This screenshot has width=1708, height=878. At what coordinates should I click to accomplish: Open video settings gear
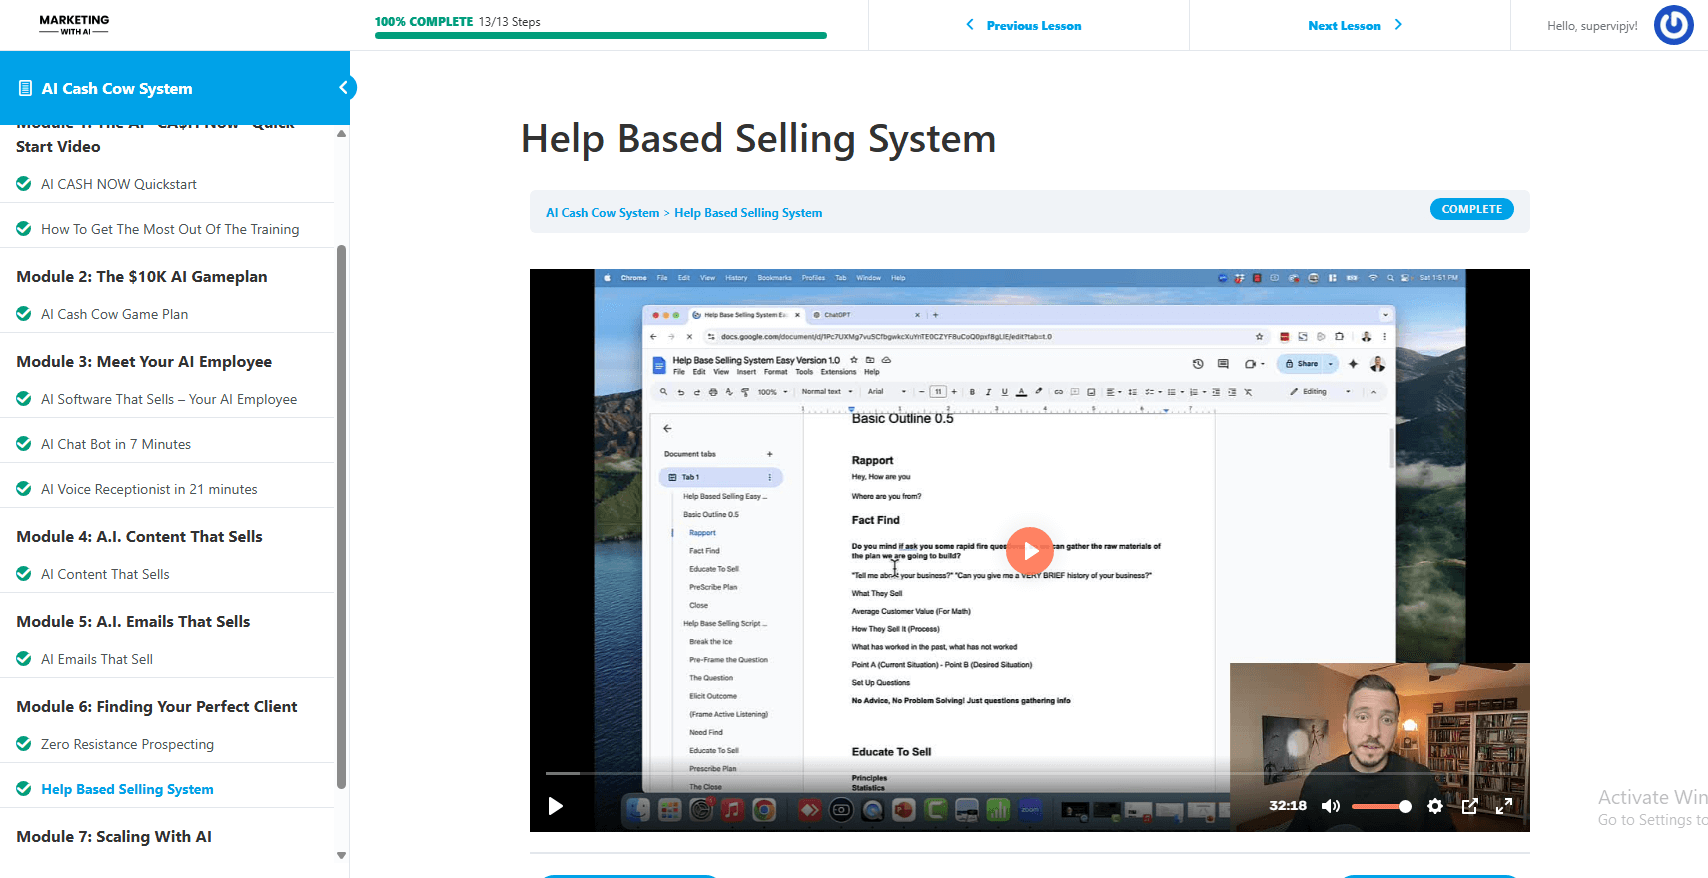[1435, 806]
